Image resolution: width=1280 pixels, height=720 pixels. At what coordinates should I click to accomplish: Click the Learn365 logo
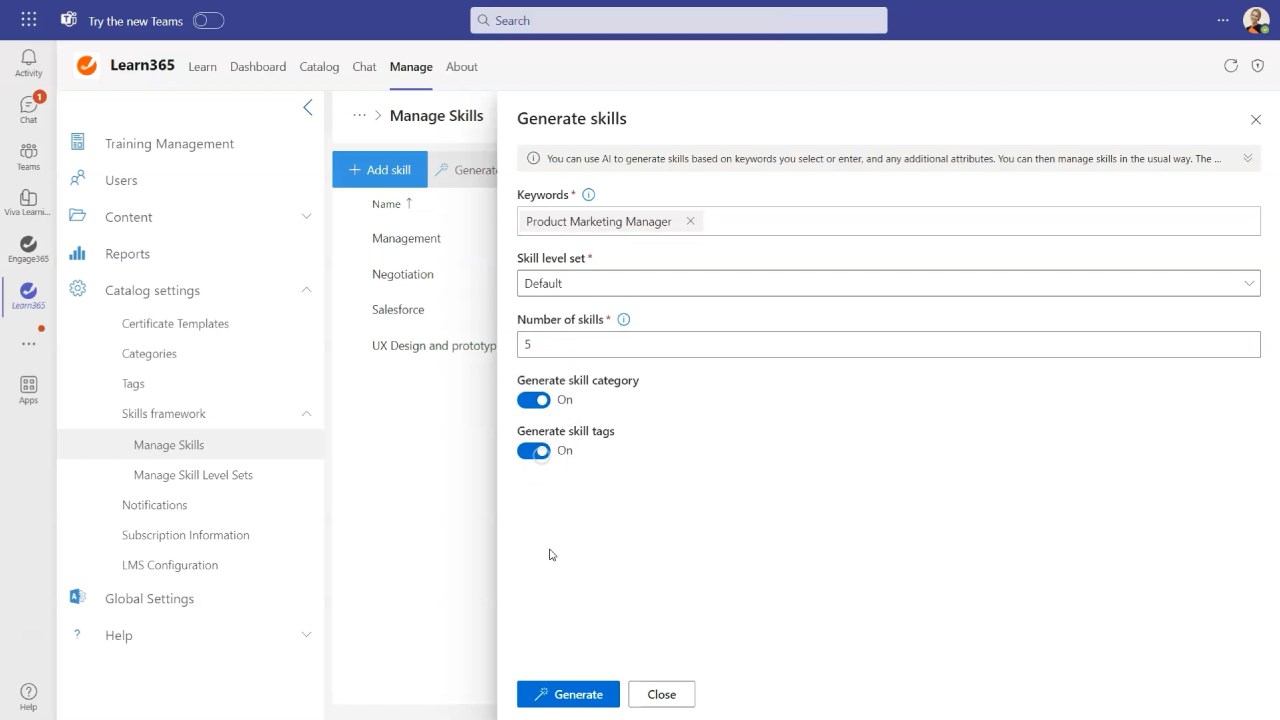[x=87, y=66]
